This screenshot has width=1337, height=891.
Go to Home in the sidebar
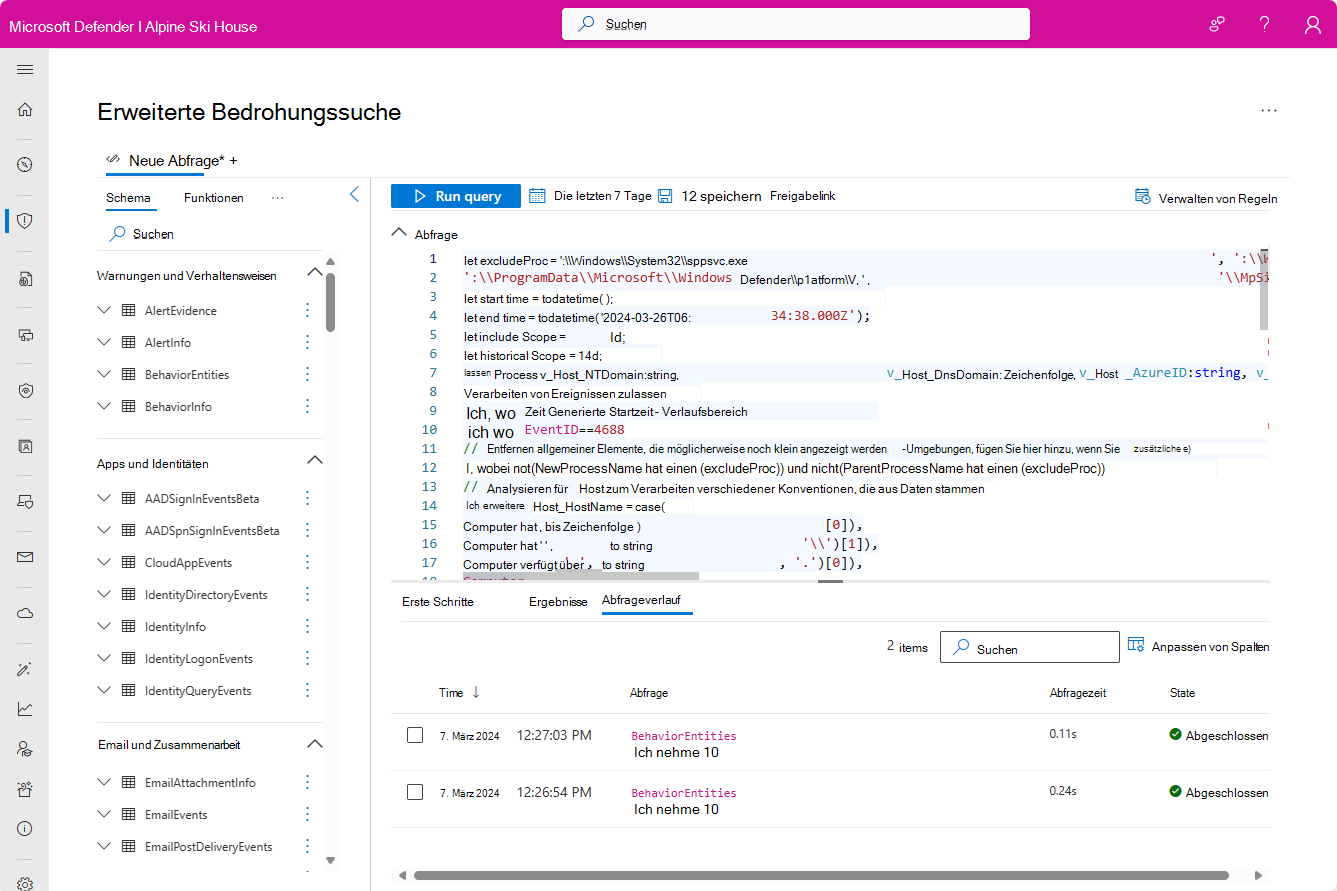25,110
